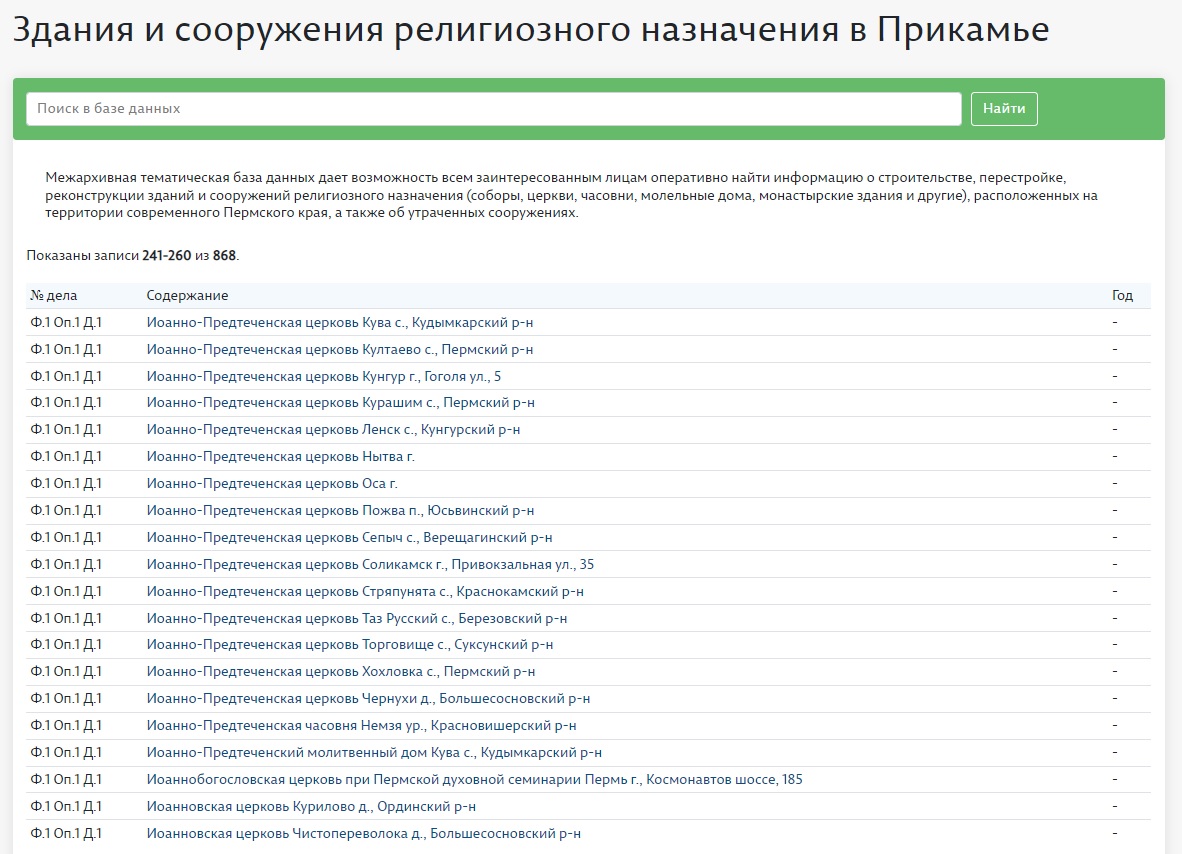Open Иоаннобогословская церковь при Пермской семинарии link
The image size is (1182, 854).
pyautogui.click(x=474, y=780)
